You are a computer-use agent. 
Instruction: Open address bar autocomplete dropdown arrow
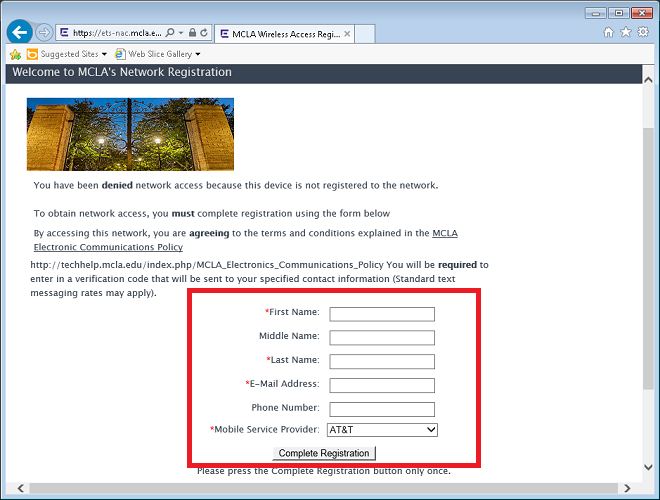coord(181,32)
